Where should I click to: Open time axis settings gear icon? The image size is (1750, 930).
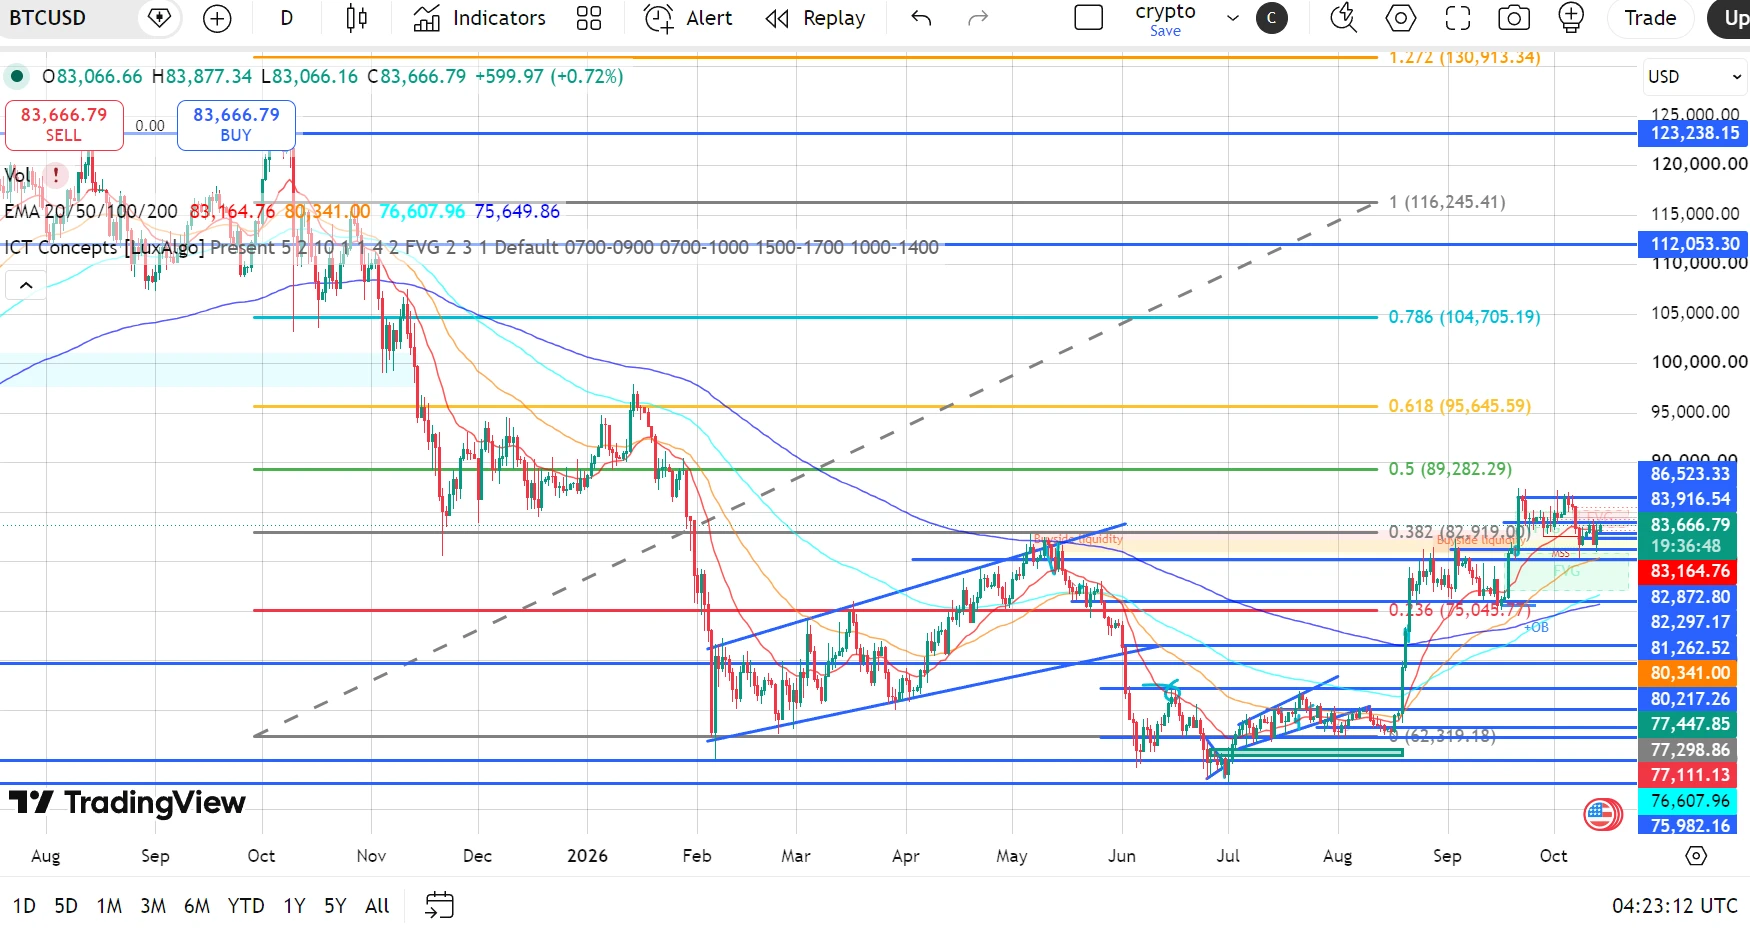click(x=1696, y=856)
